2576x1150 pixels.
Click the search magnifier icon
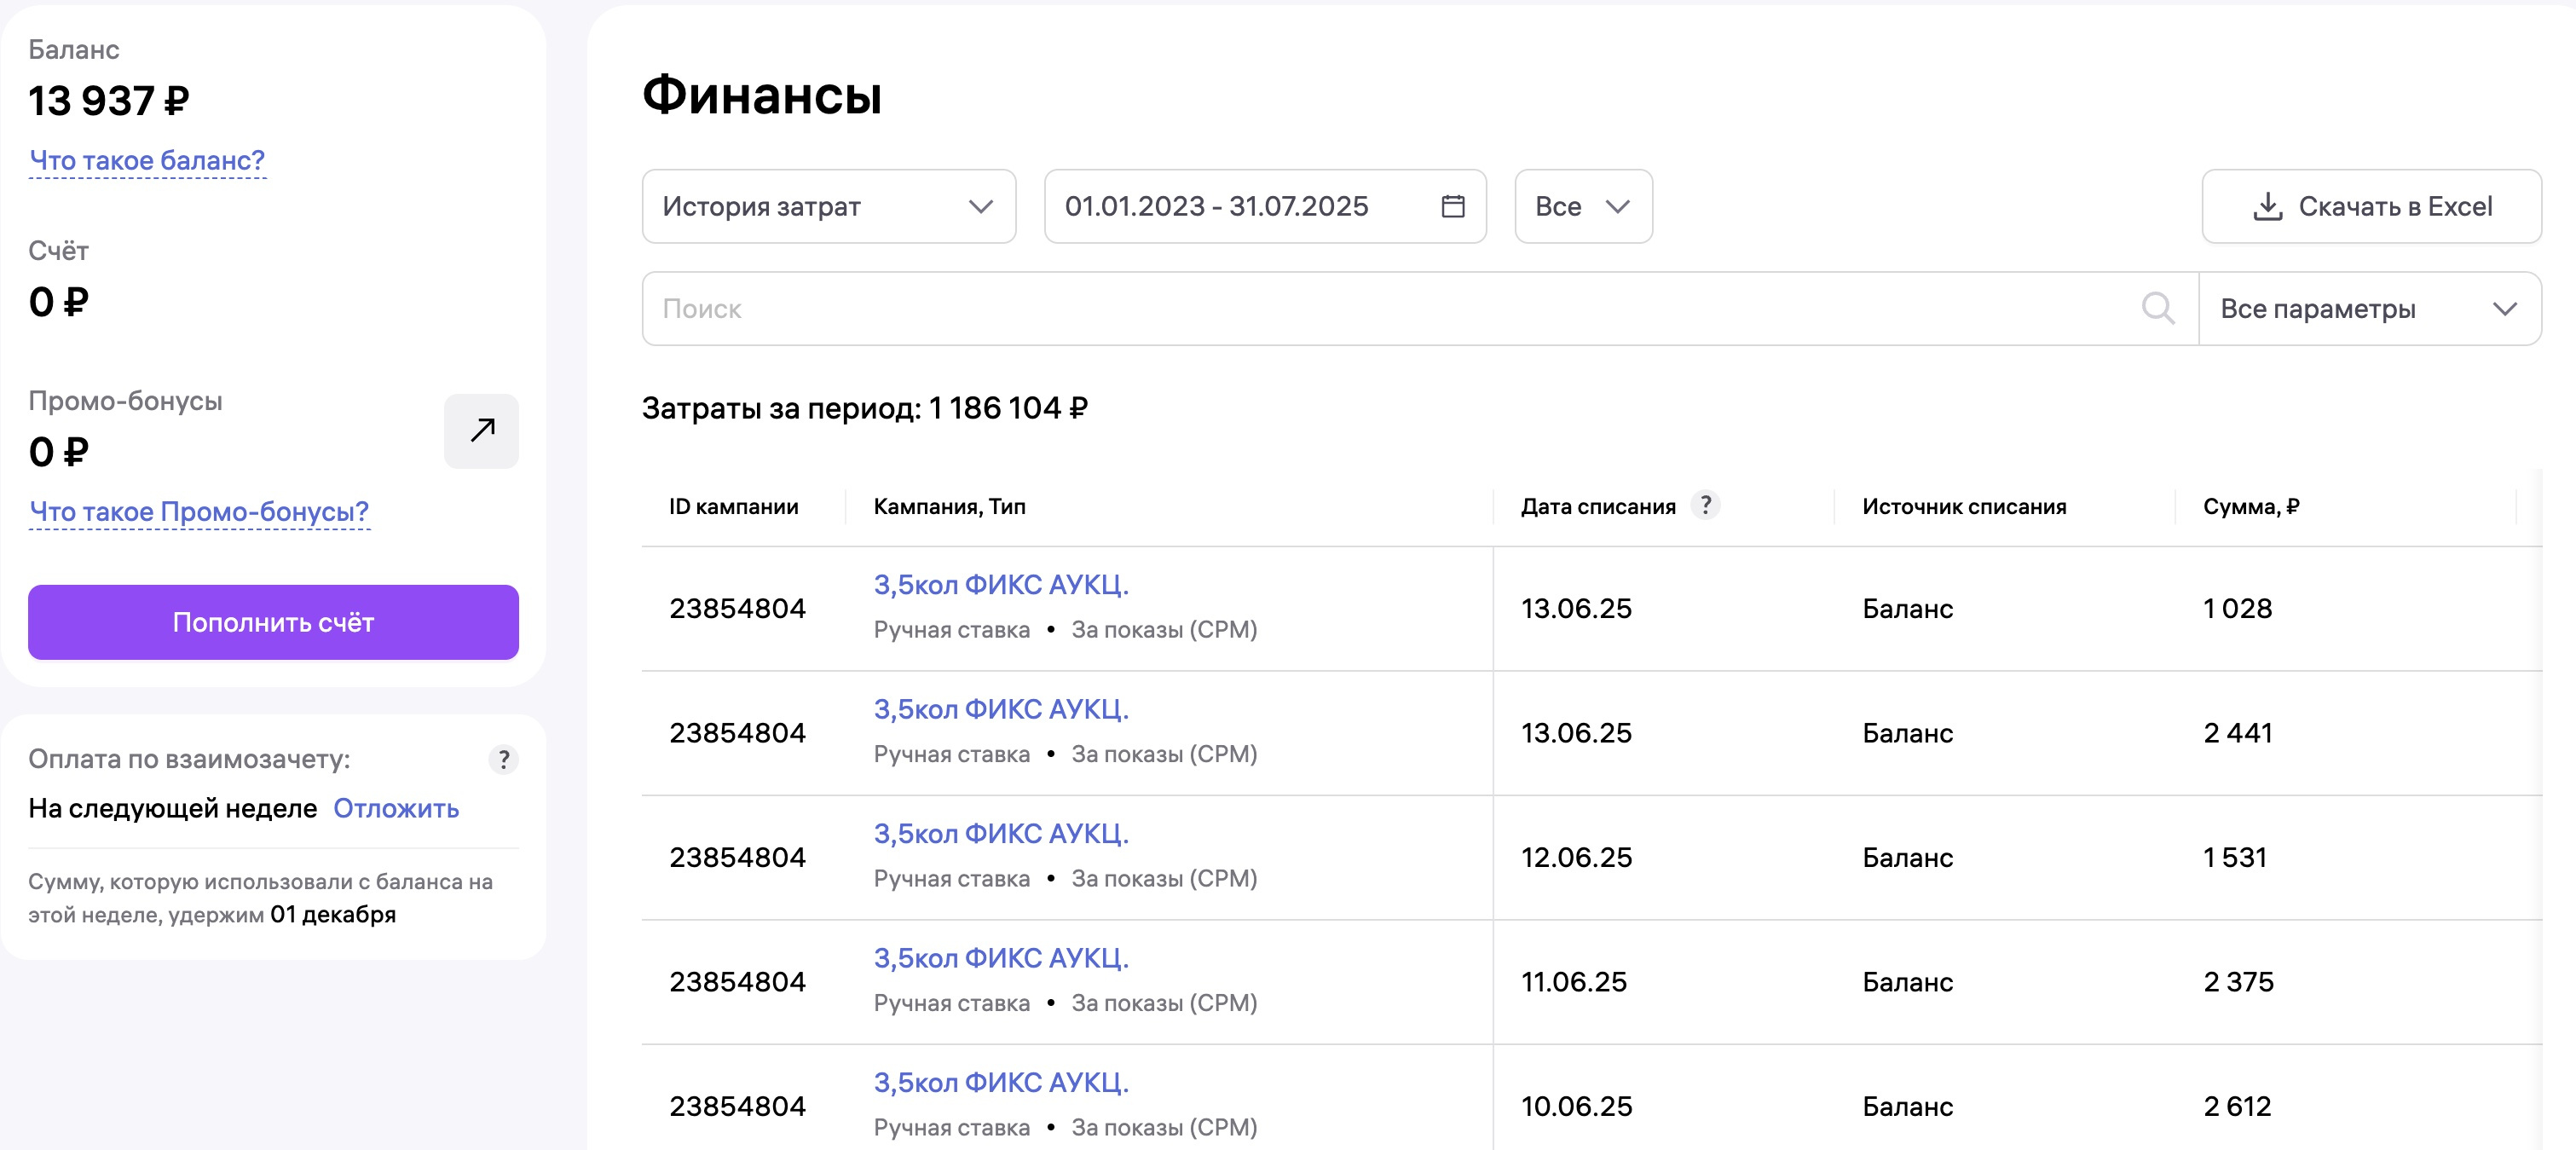pos(2157,308)
